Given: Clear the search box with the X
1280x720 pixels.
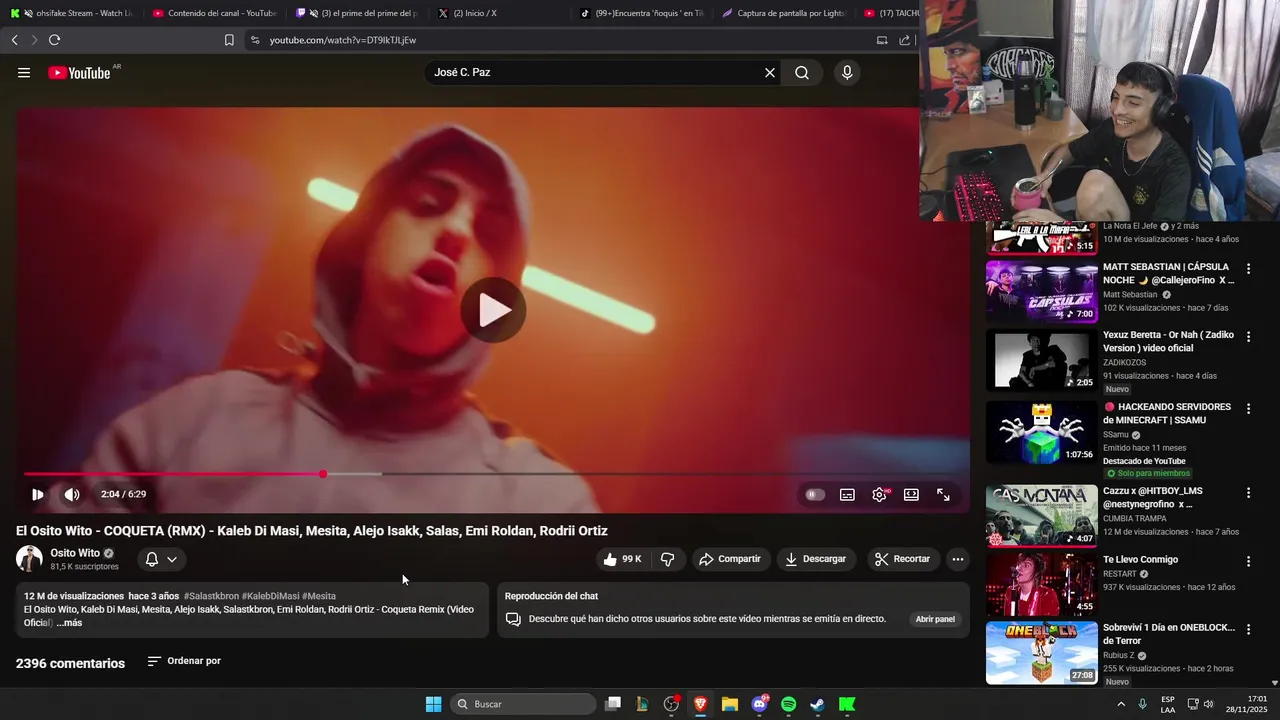Looking at the screenshot, I should click(770, 72).
